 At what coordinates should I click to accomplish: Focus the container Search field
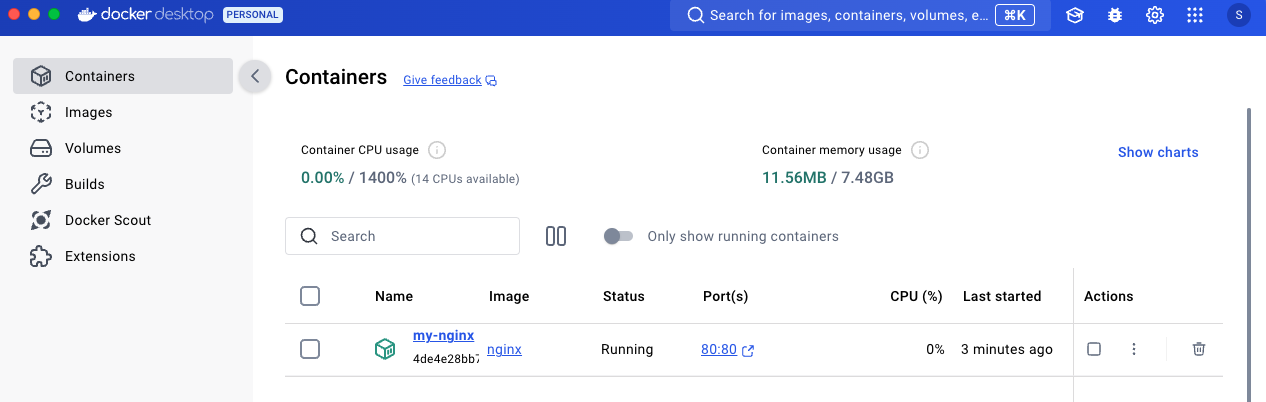tap(402, 236)
